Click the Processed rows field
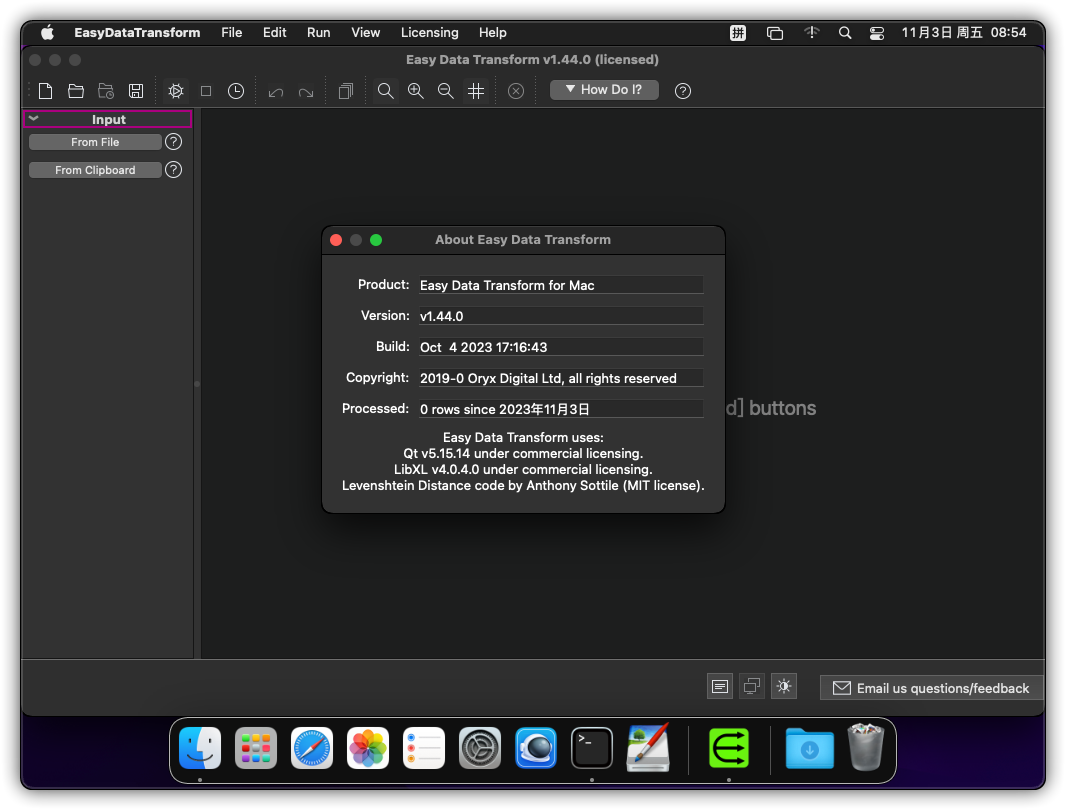1066x810 pixels. [561, 409]
